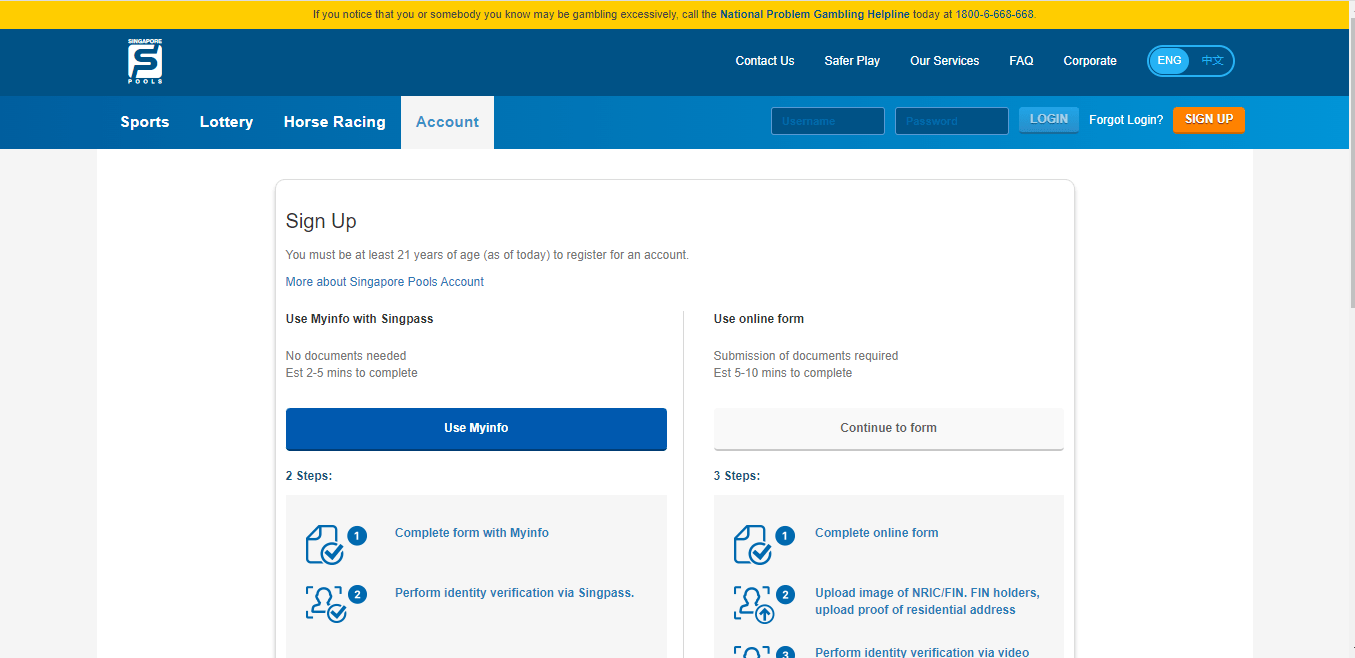Image resolution: width=1355 pixels, height=658 pixels.
Task: Click the '2 Steps:' label
Action: tap(309, 476)
